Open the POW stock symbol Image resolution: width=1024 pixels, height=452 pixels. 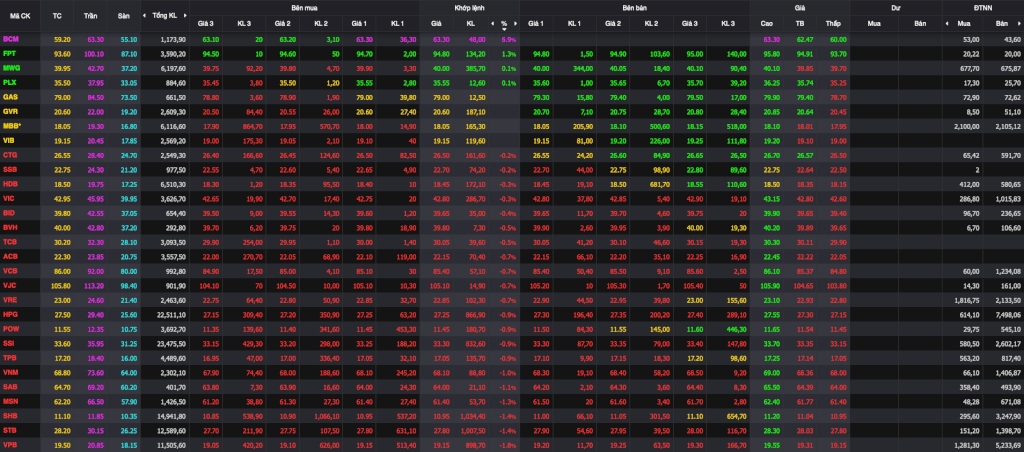click(10, 327)
